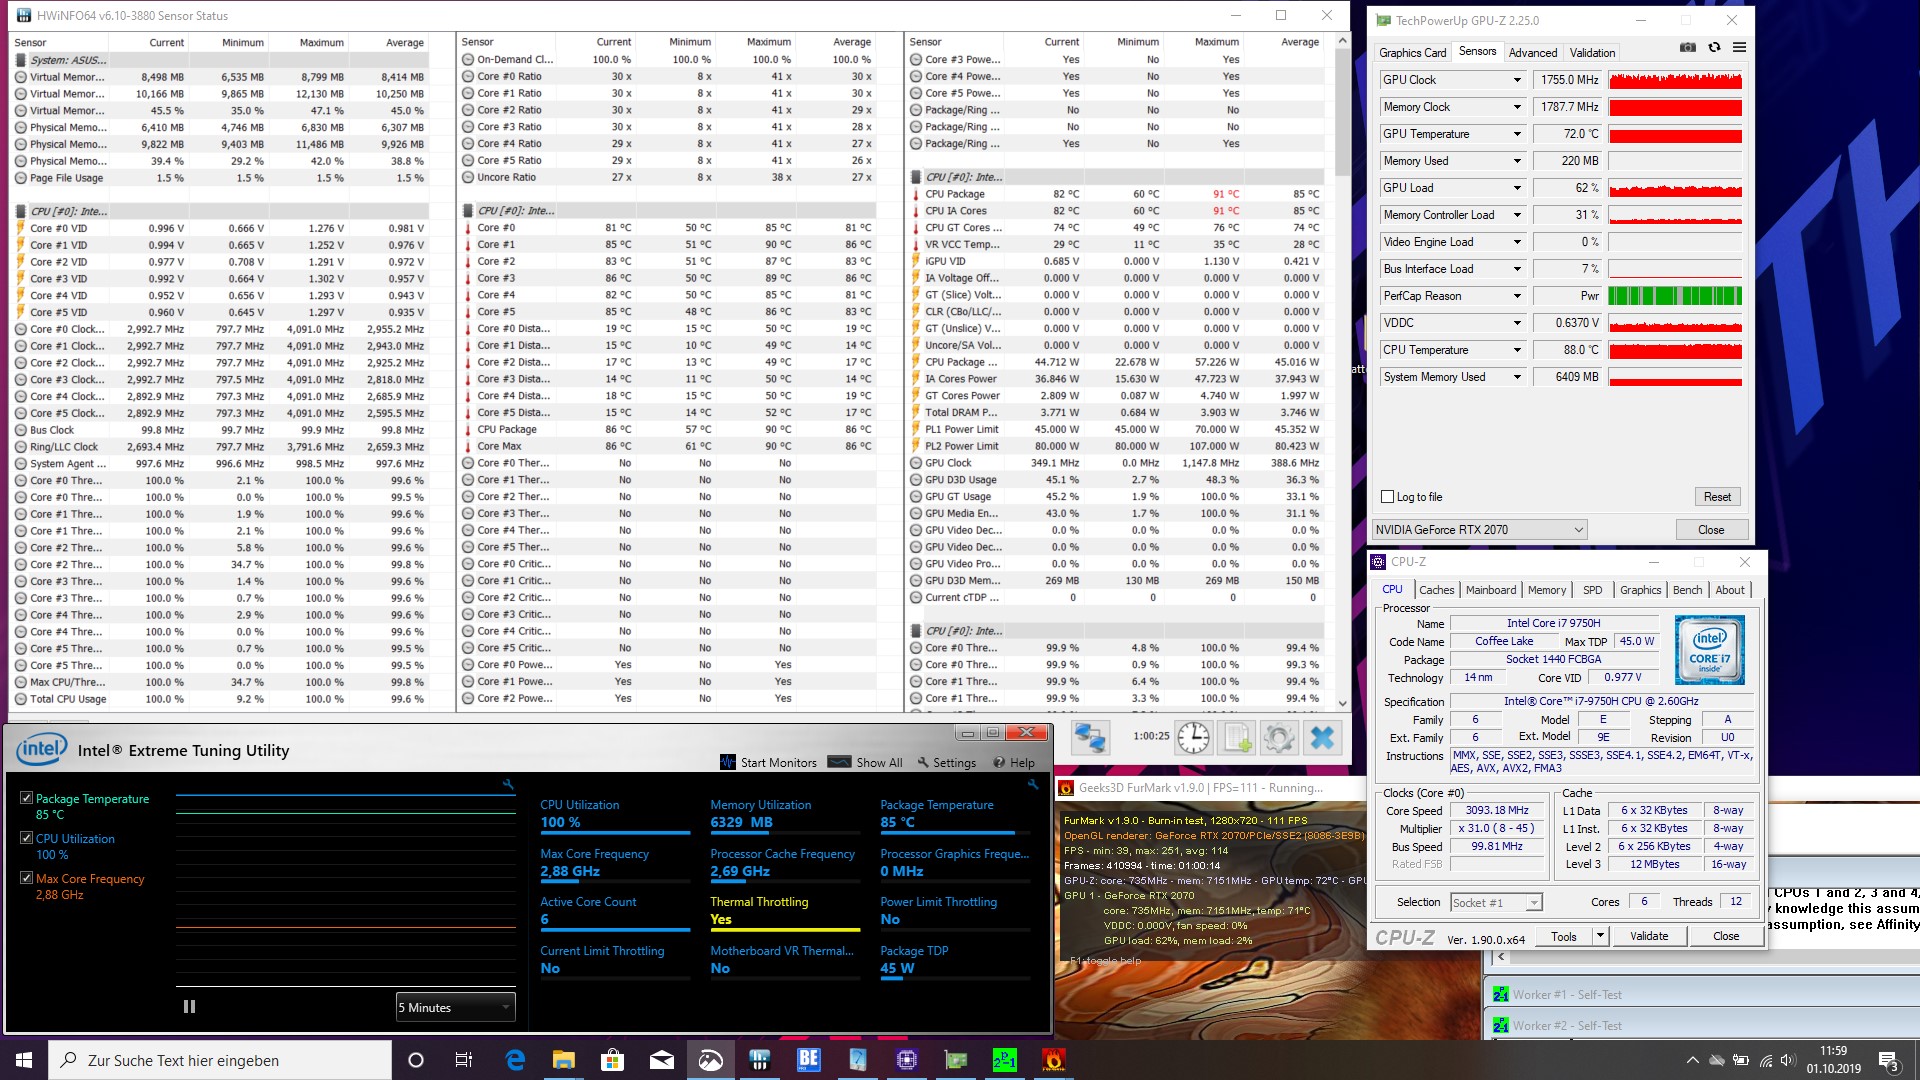Open Task View on taskbar

pos(464,1060)
